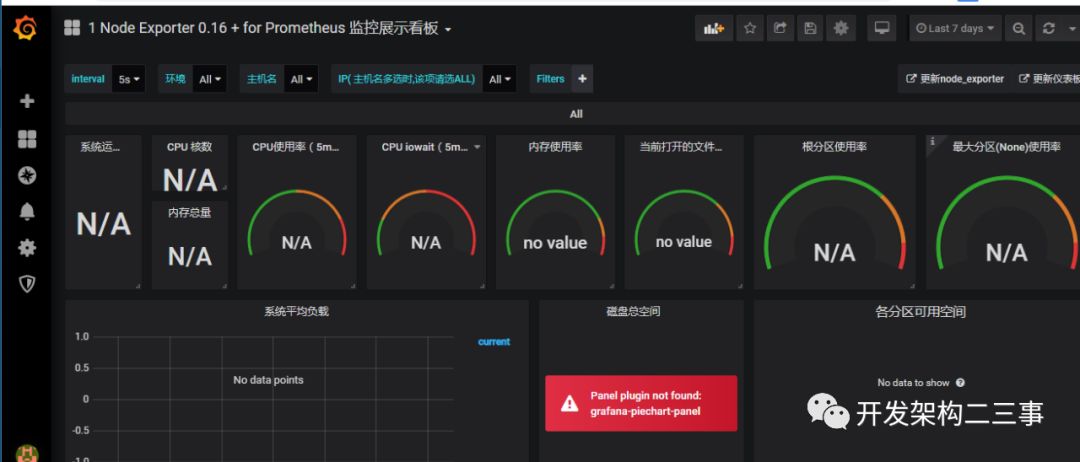Open CPU iowait panel title menu arrow
This screenshot has height=462, width=1080.
(x=477, y=147)
